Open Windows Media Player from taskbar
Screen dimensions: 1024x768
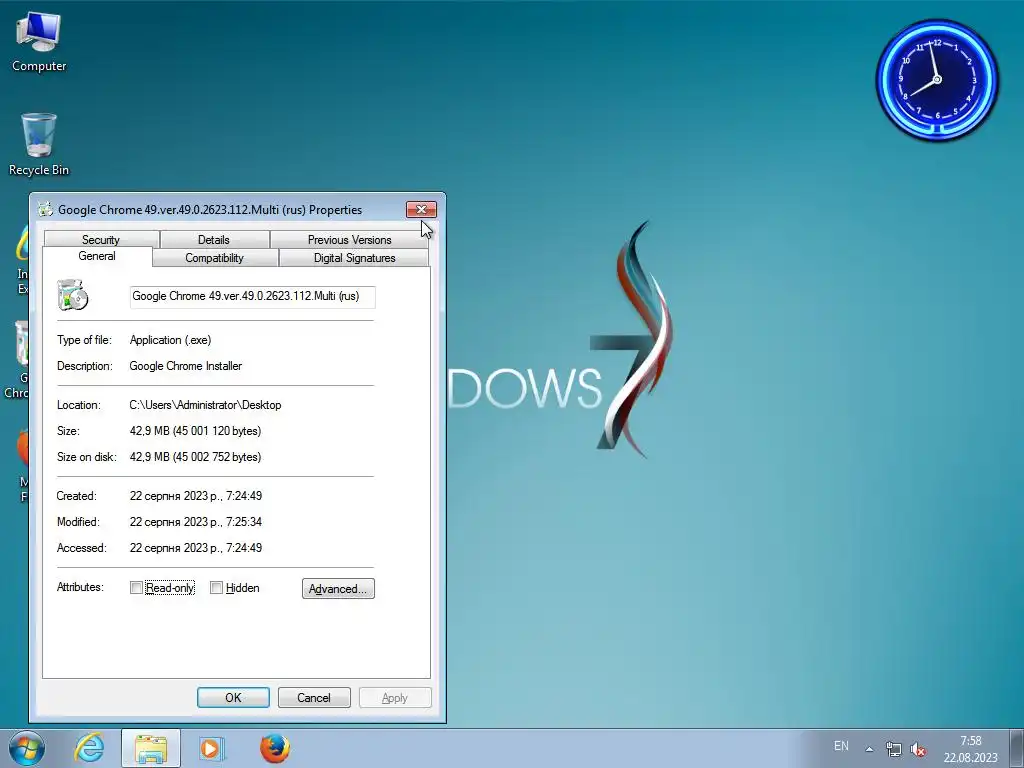212,748
